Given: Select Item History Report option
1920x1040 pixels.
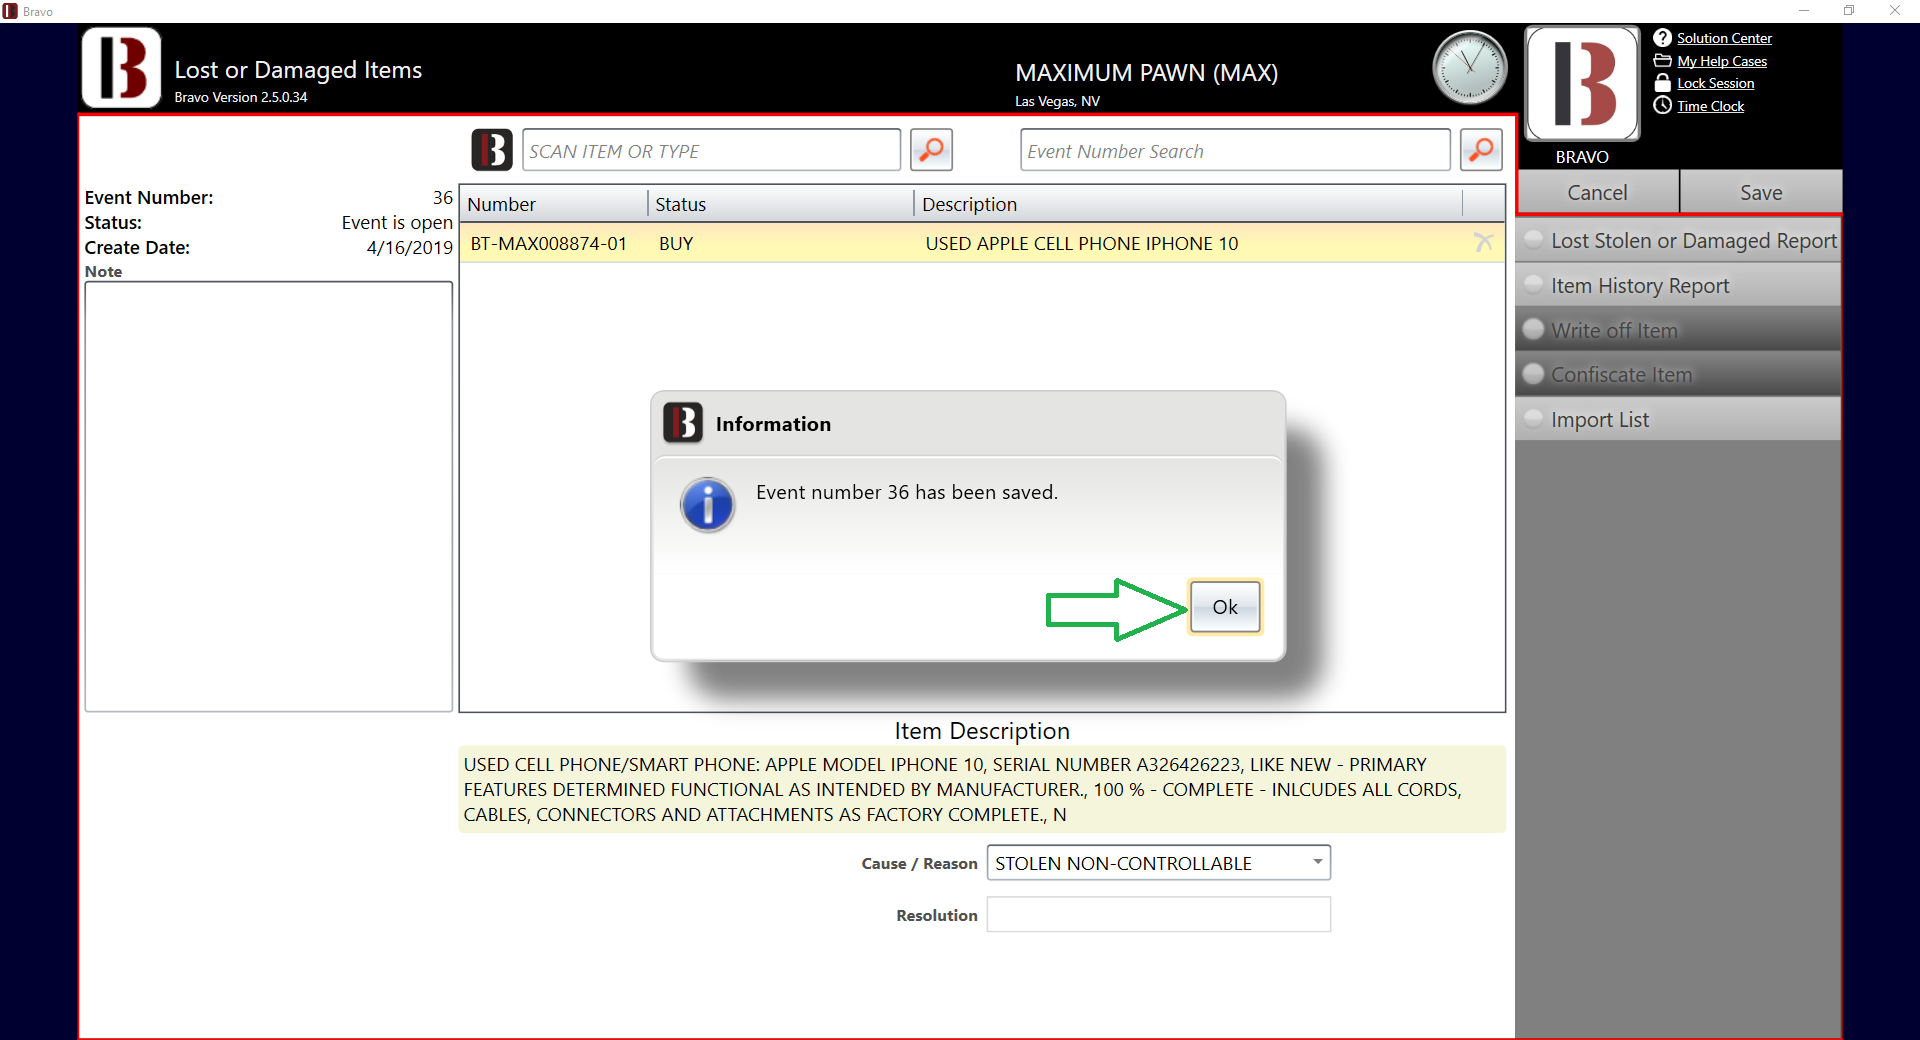Looking at the screenshot, I should click(x=1679, y=286).
